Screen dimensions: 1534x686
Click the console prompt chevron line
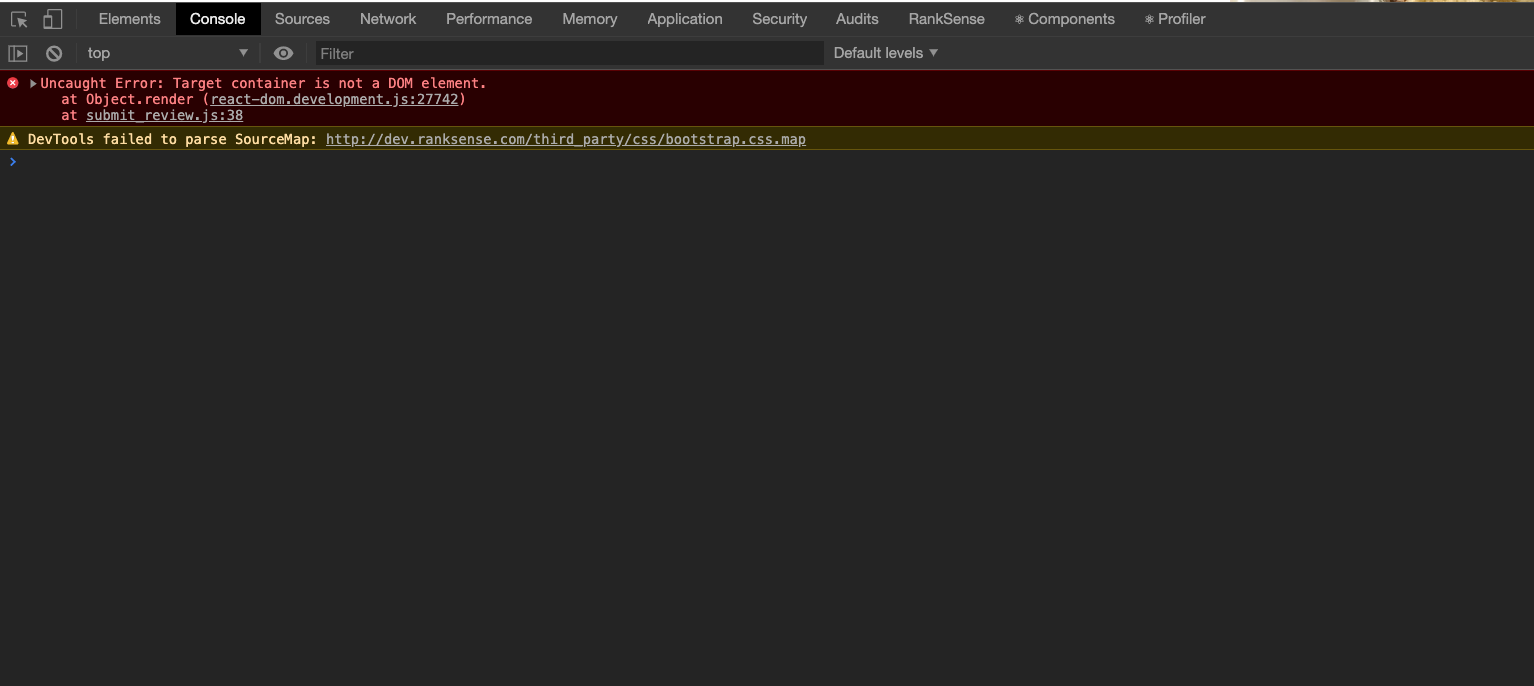point(12,161)
